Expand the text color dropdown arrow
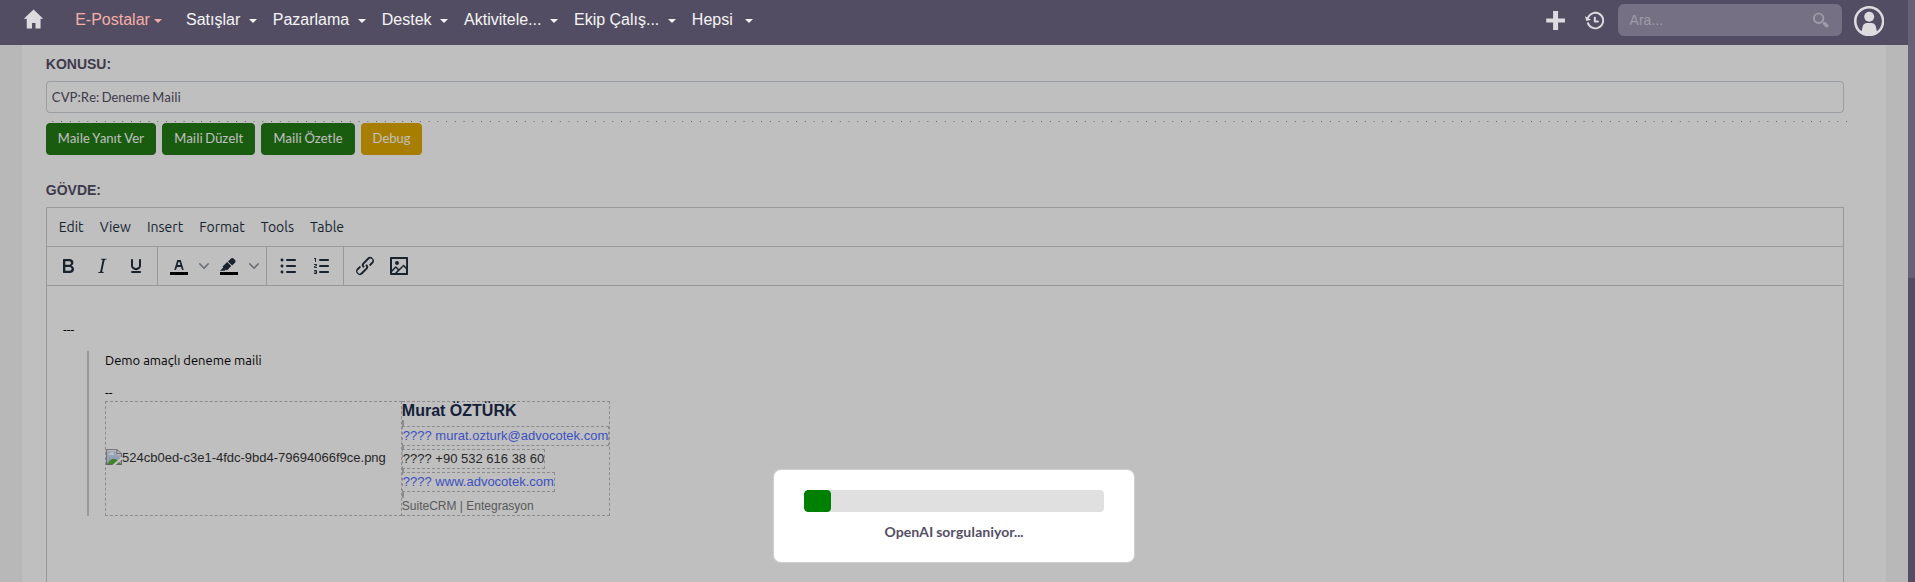Screen dimensions: 1915x582 point(204,266)
